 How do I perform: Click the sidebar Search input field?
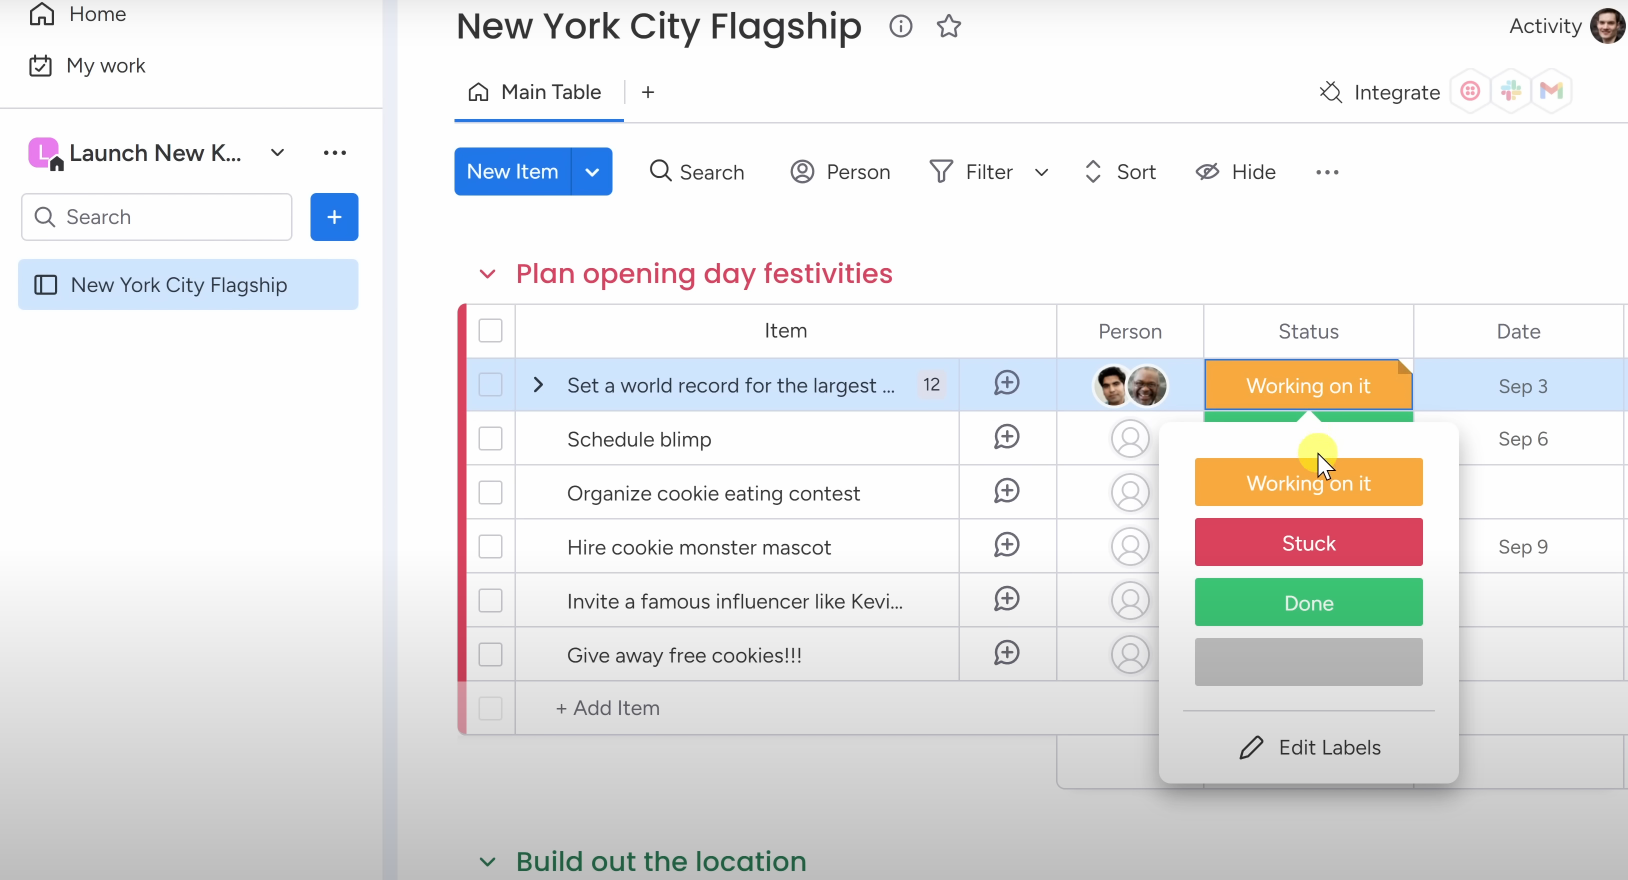point(157,217)
